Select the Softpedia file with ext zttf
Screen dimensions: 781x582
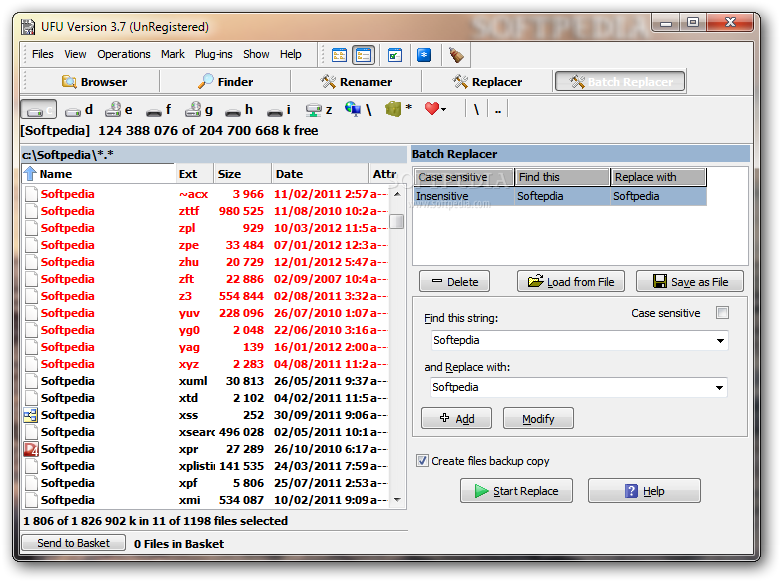(206, 211)
